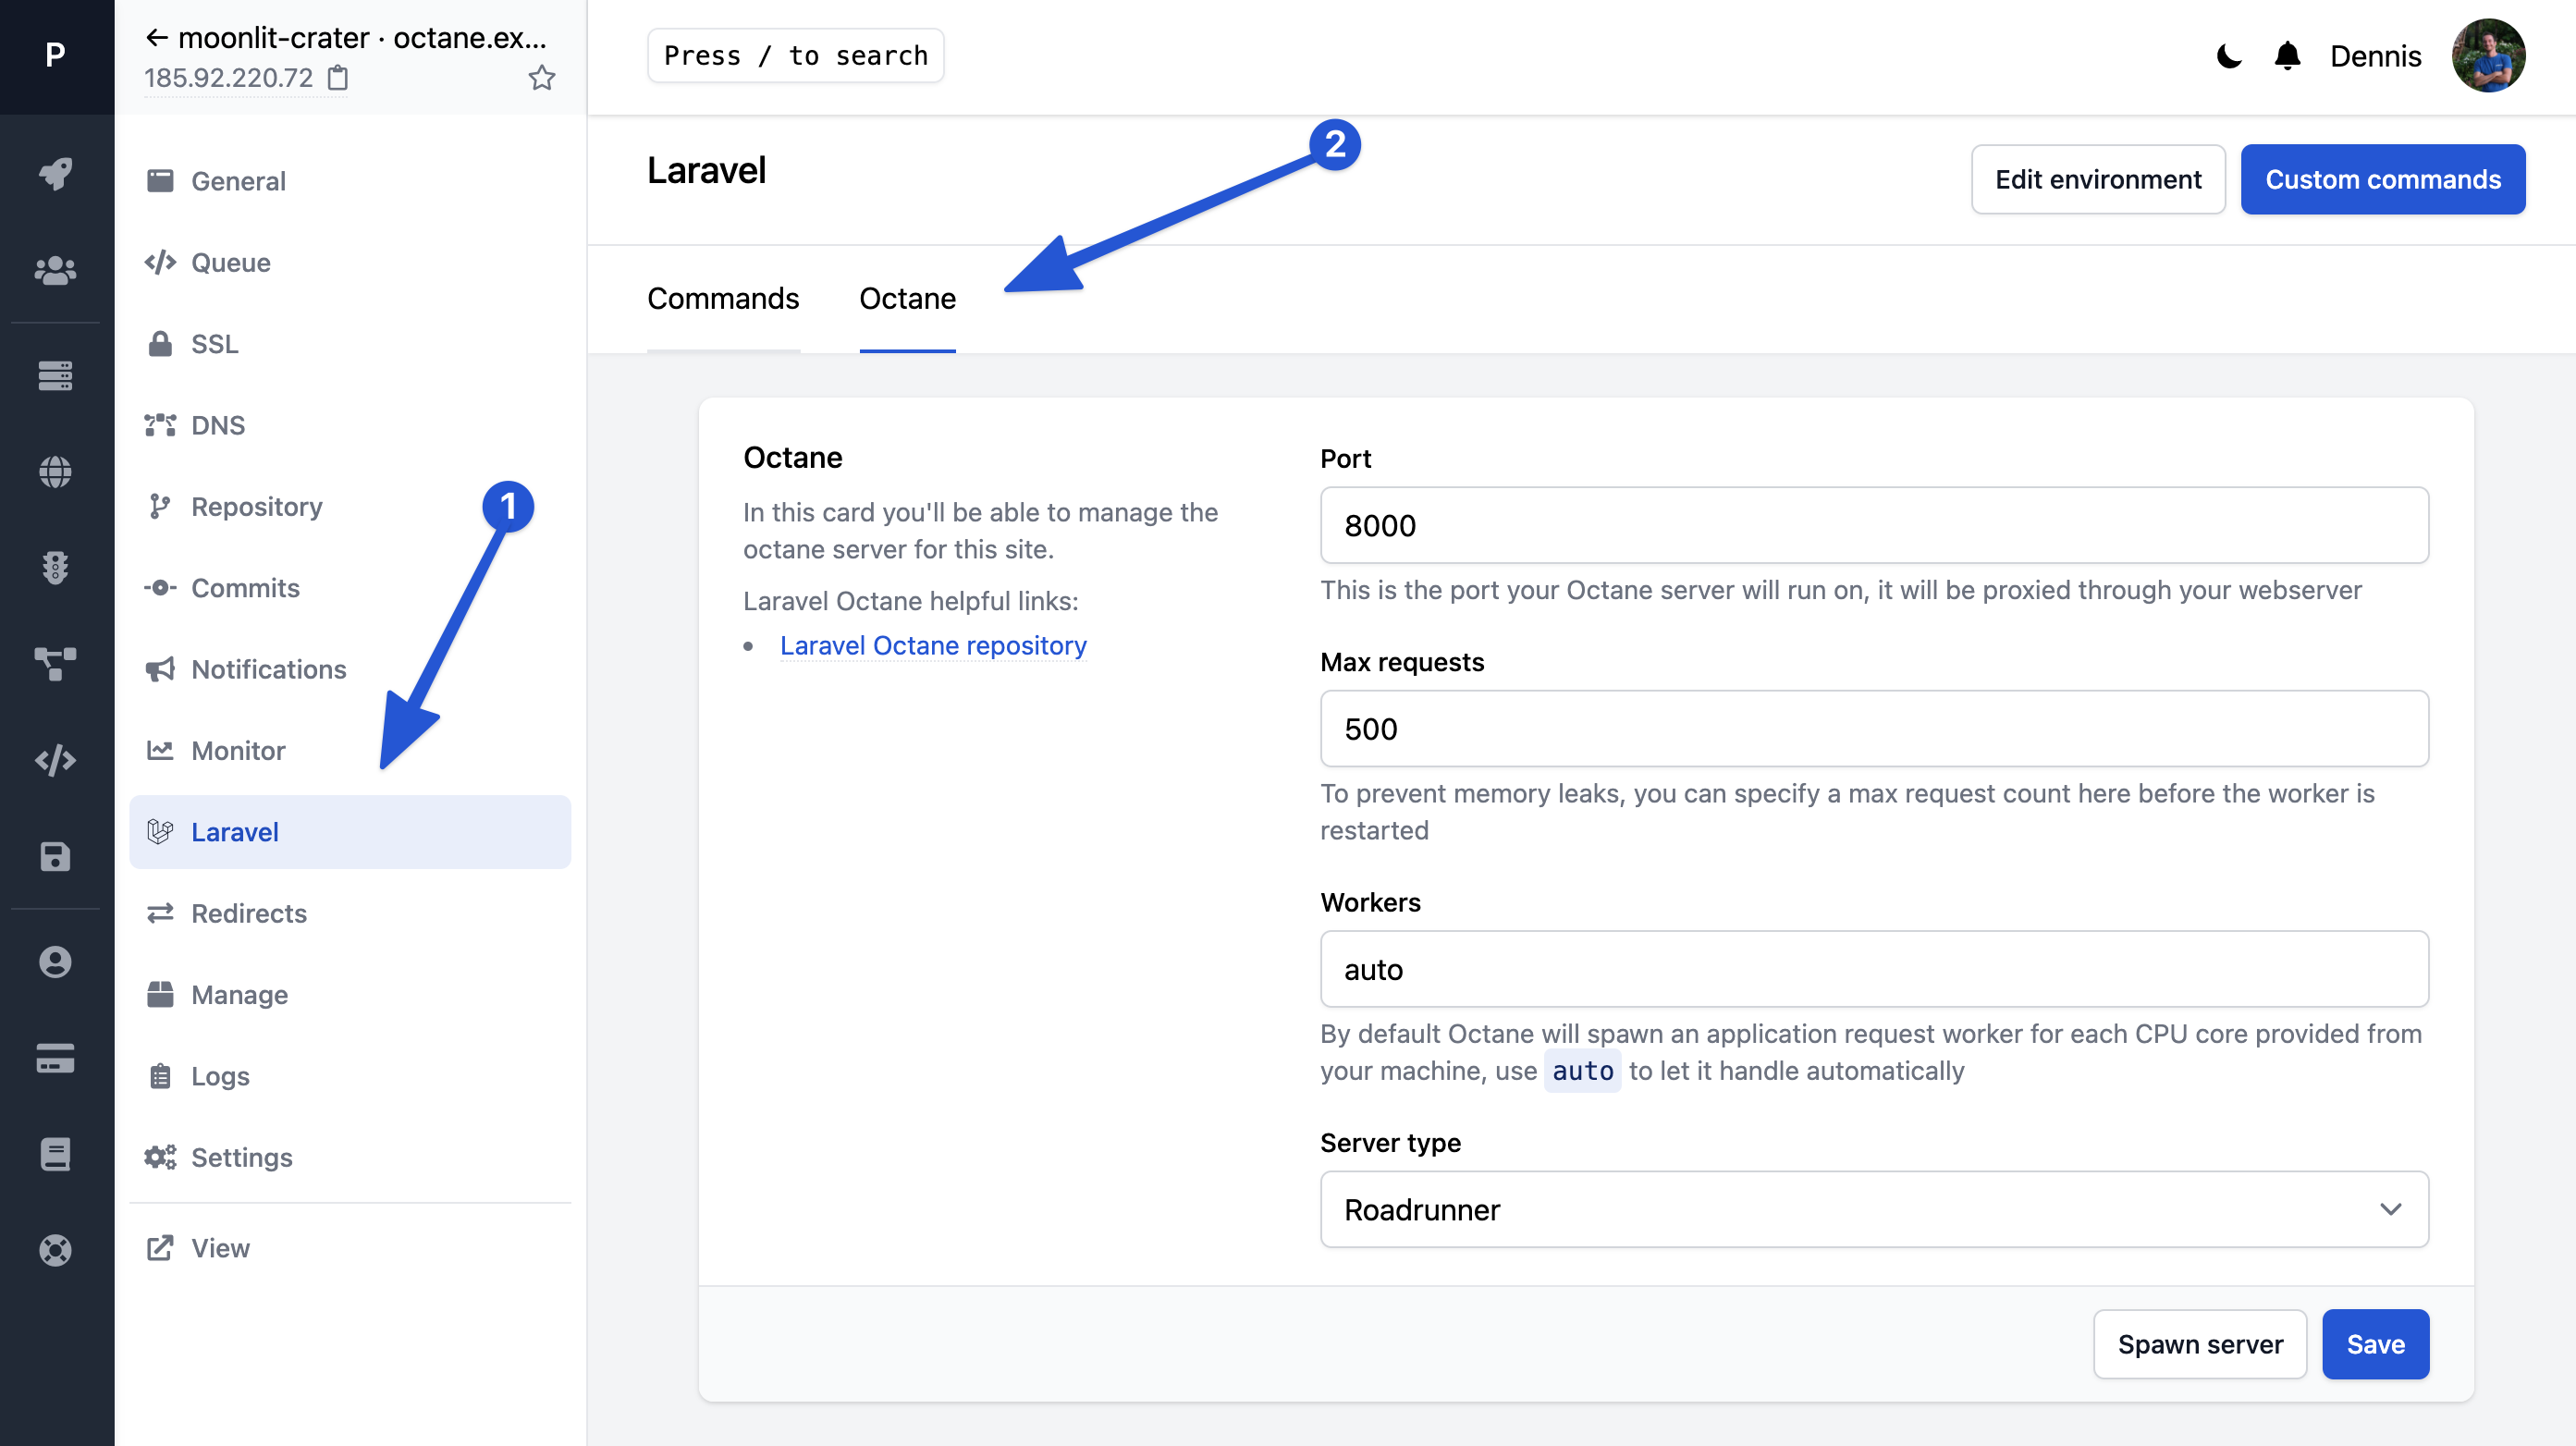This screenshot has height=1446, width=2576.
Task: Switch to the Commands tab
Action: tap(723, 298)
